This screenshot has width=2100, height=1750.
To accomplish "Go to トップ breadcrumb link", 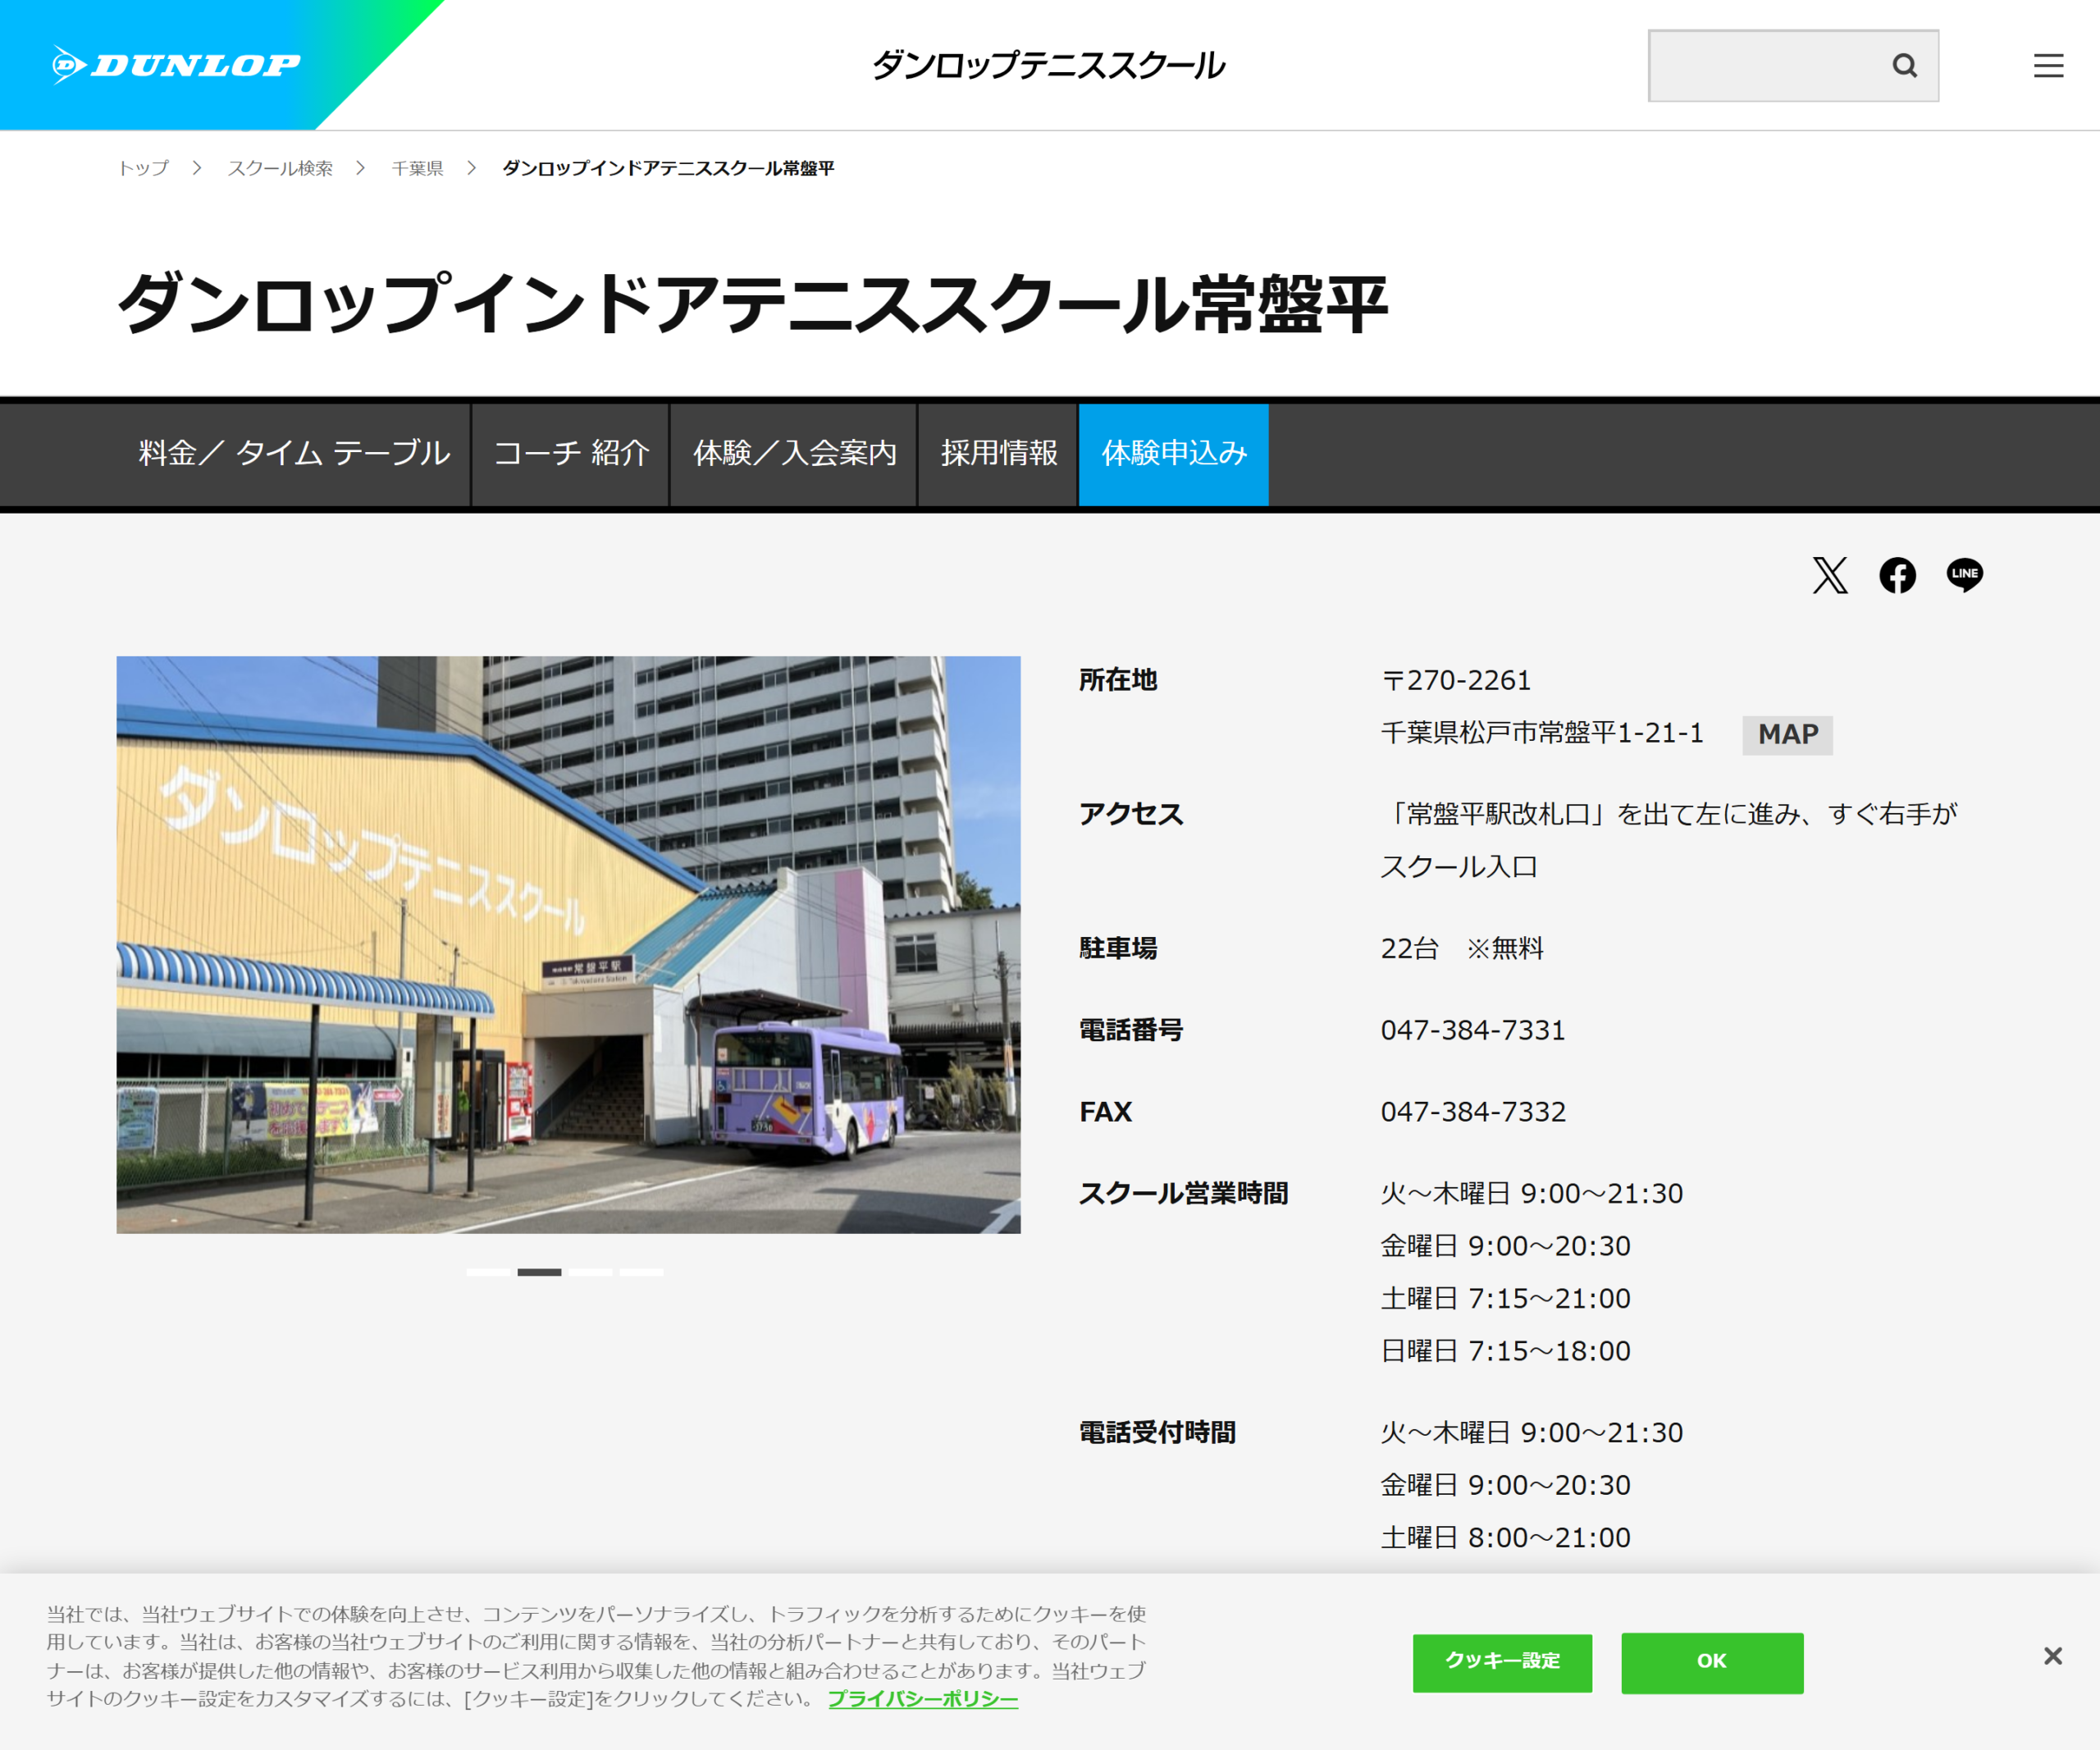I will pos(144,168).
